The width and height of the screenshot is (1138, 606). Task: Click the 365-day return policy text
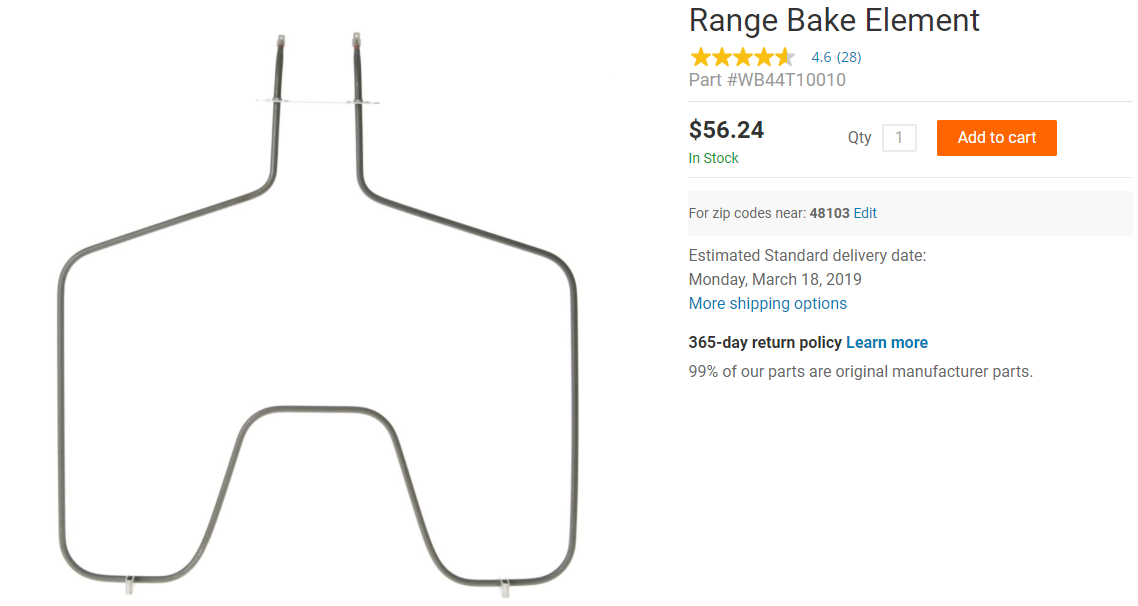pyautogui.click(x=765, y=342)
